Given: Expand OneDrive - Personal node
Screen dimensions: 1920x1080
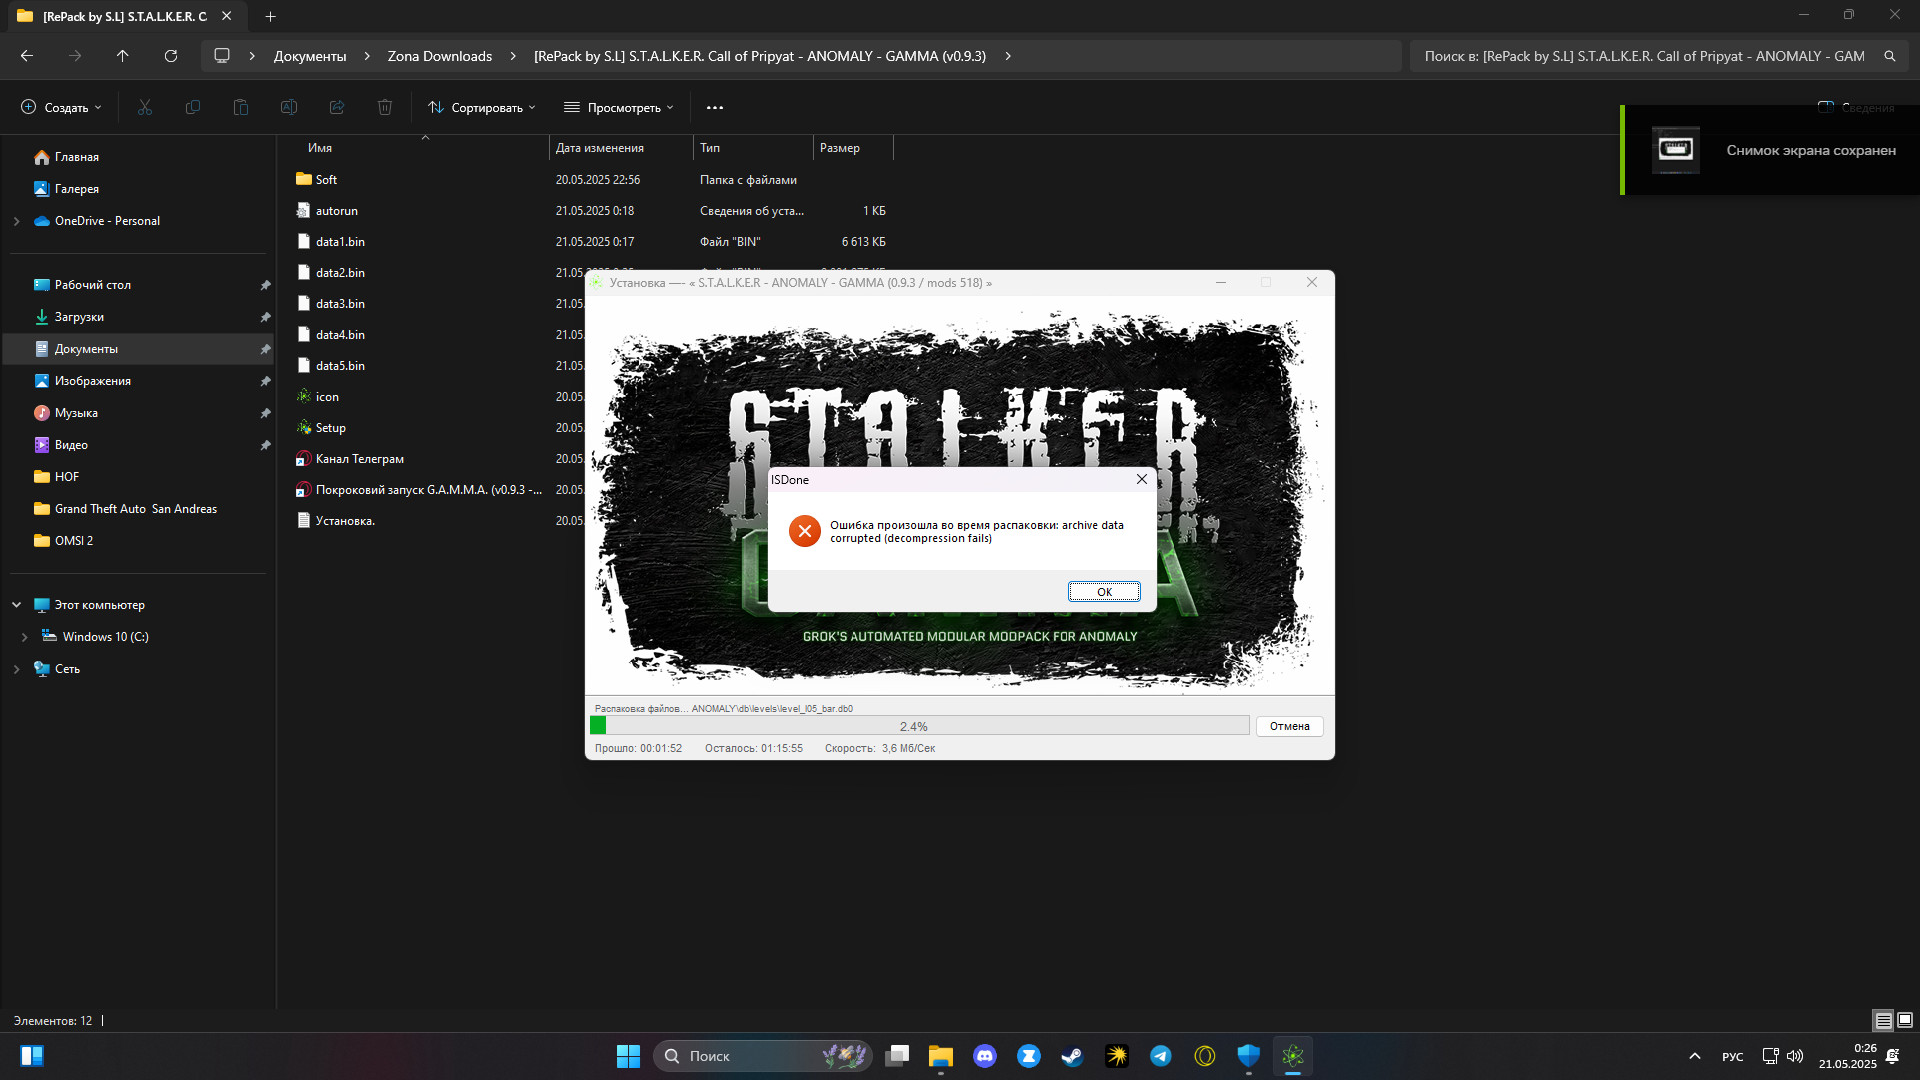Looking at the screenshot, I should (16, 221).
